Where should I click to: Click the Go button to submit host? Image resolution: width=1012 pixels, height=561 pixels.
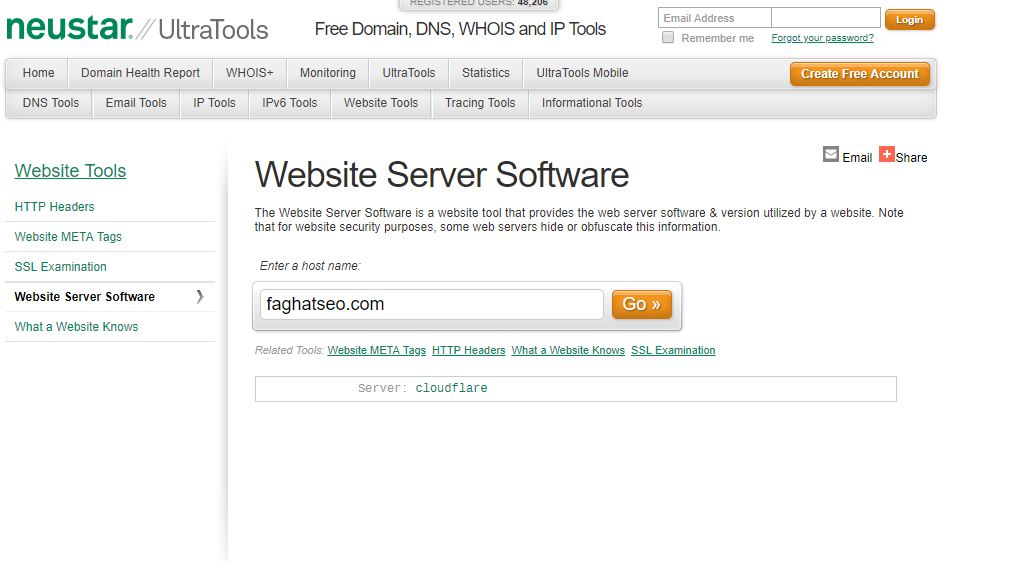[x=642, y=304]
